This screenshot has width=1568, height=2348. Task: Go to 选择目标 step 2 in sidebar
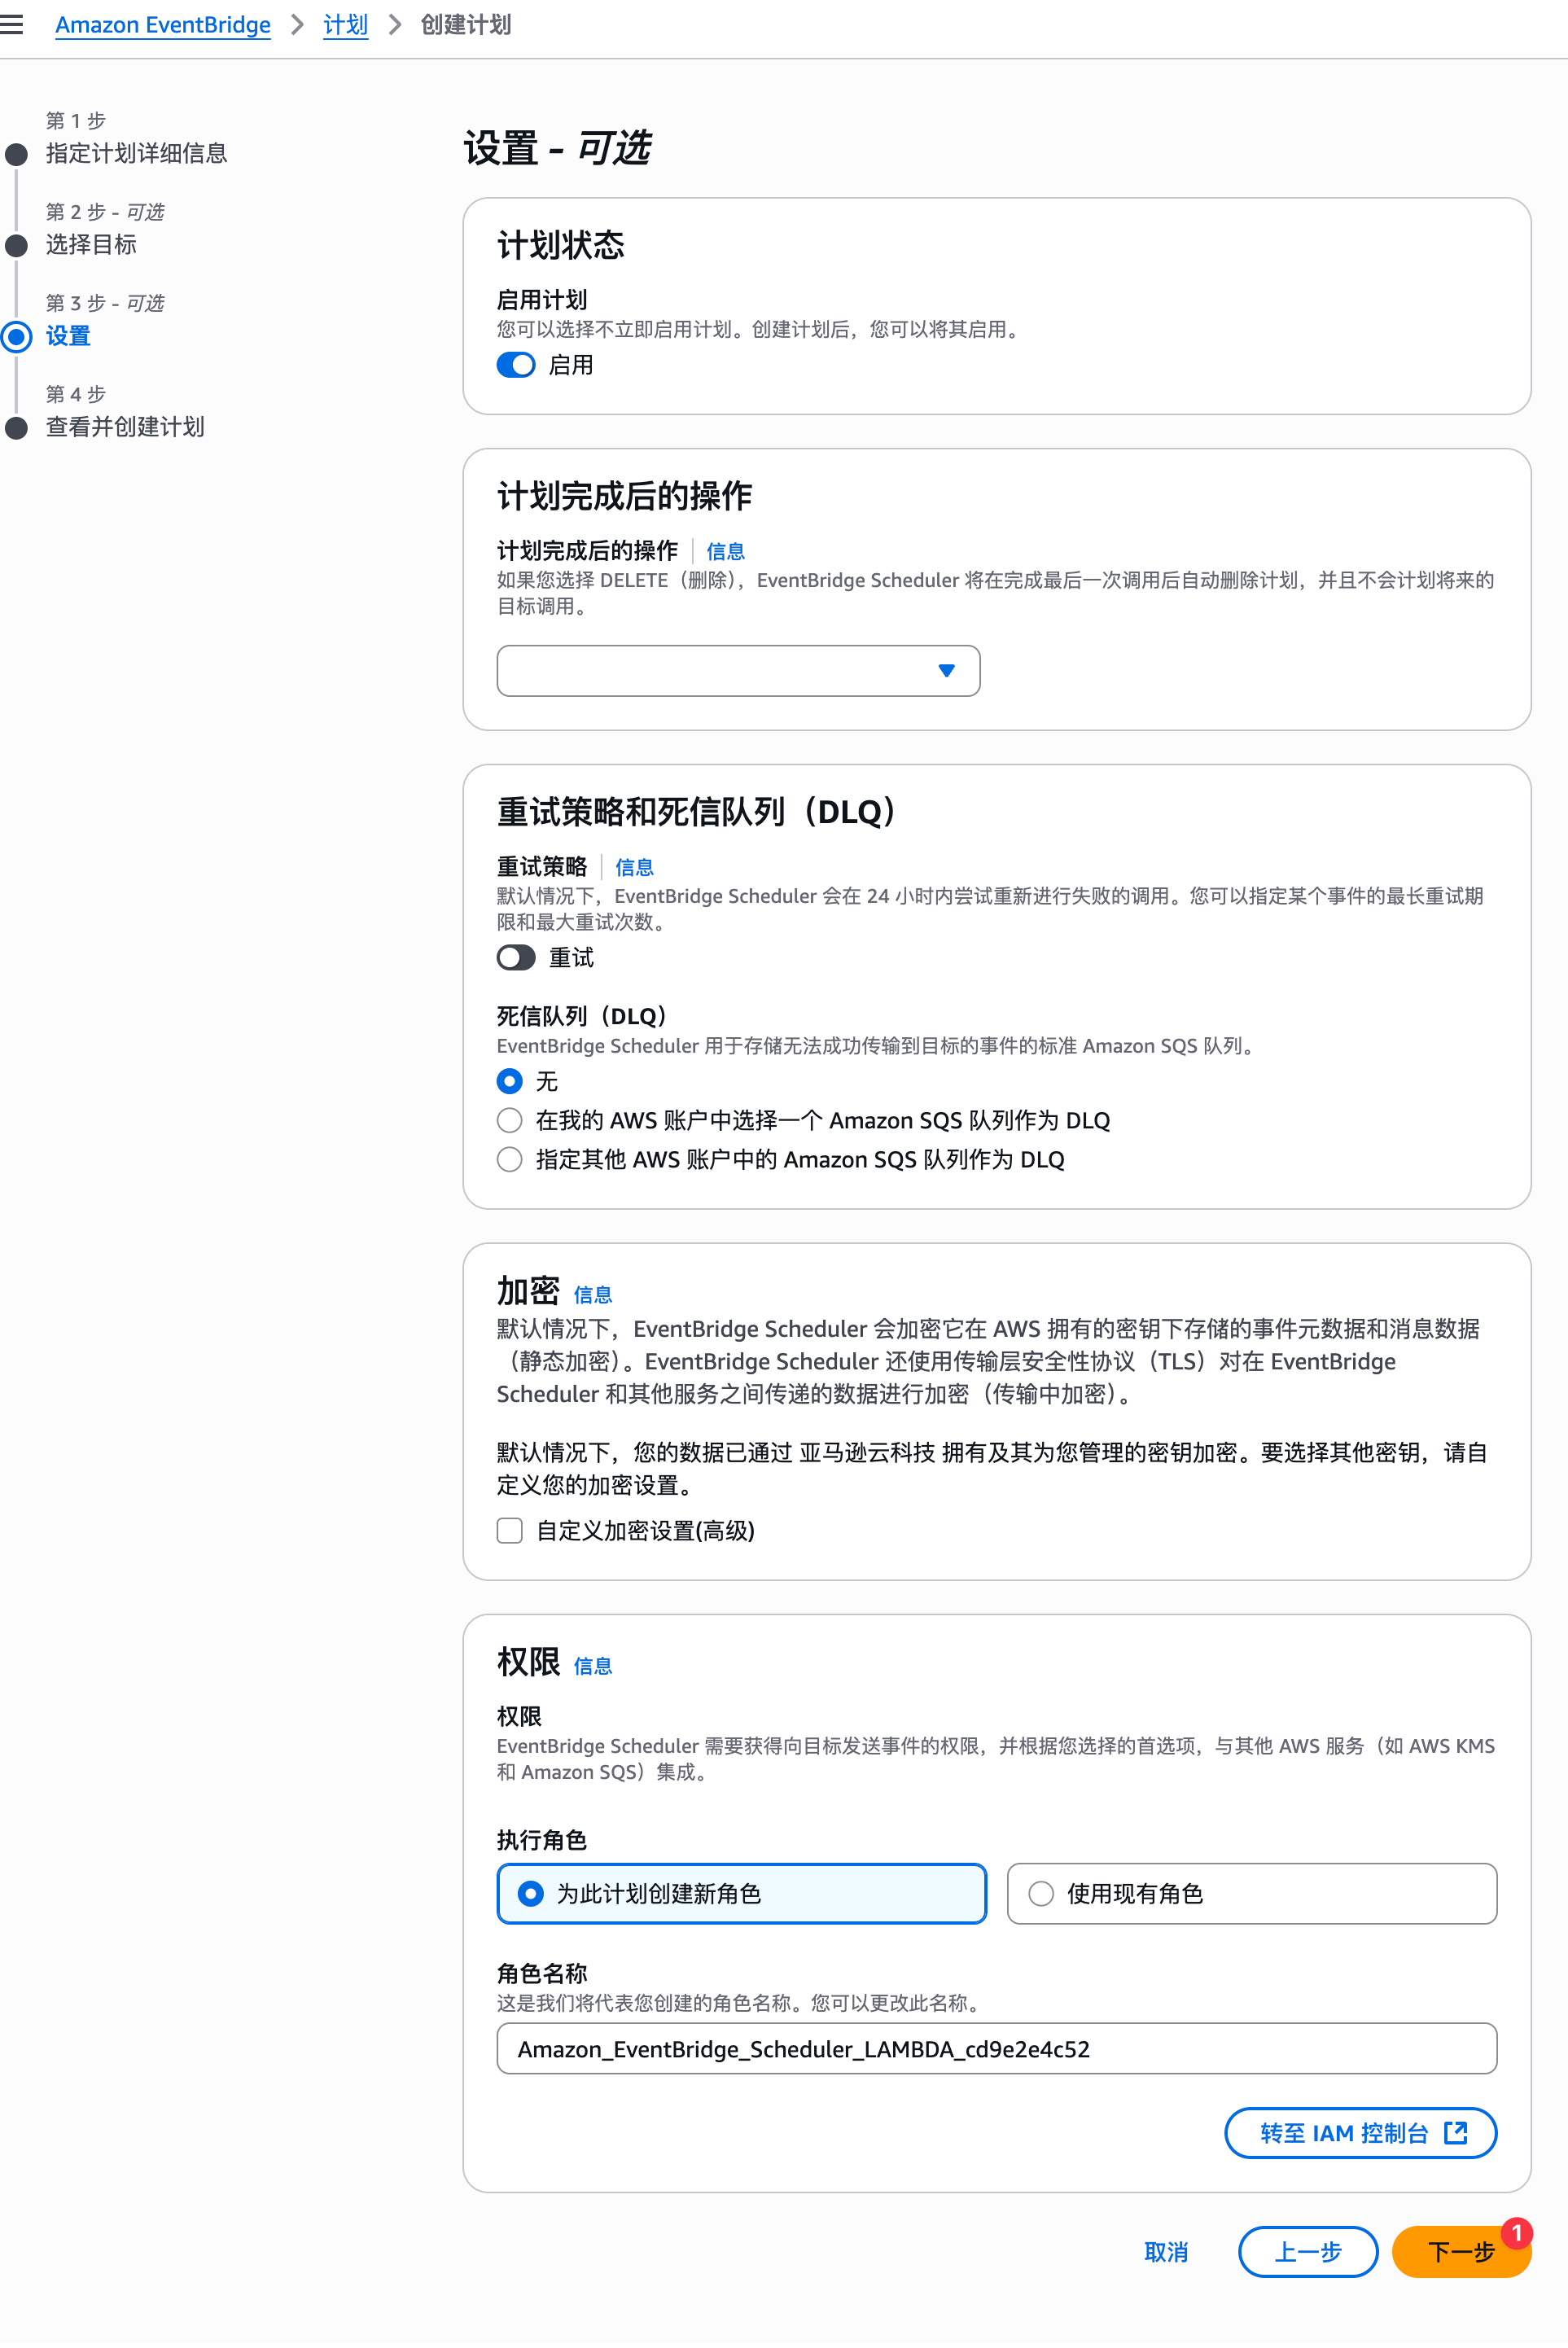(x=91, y=245)
